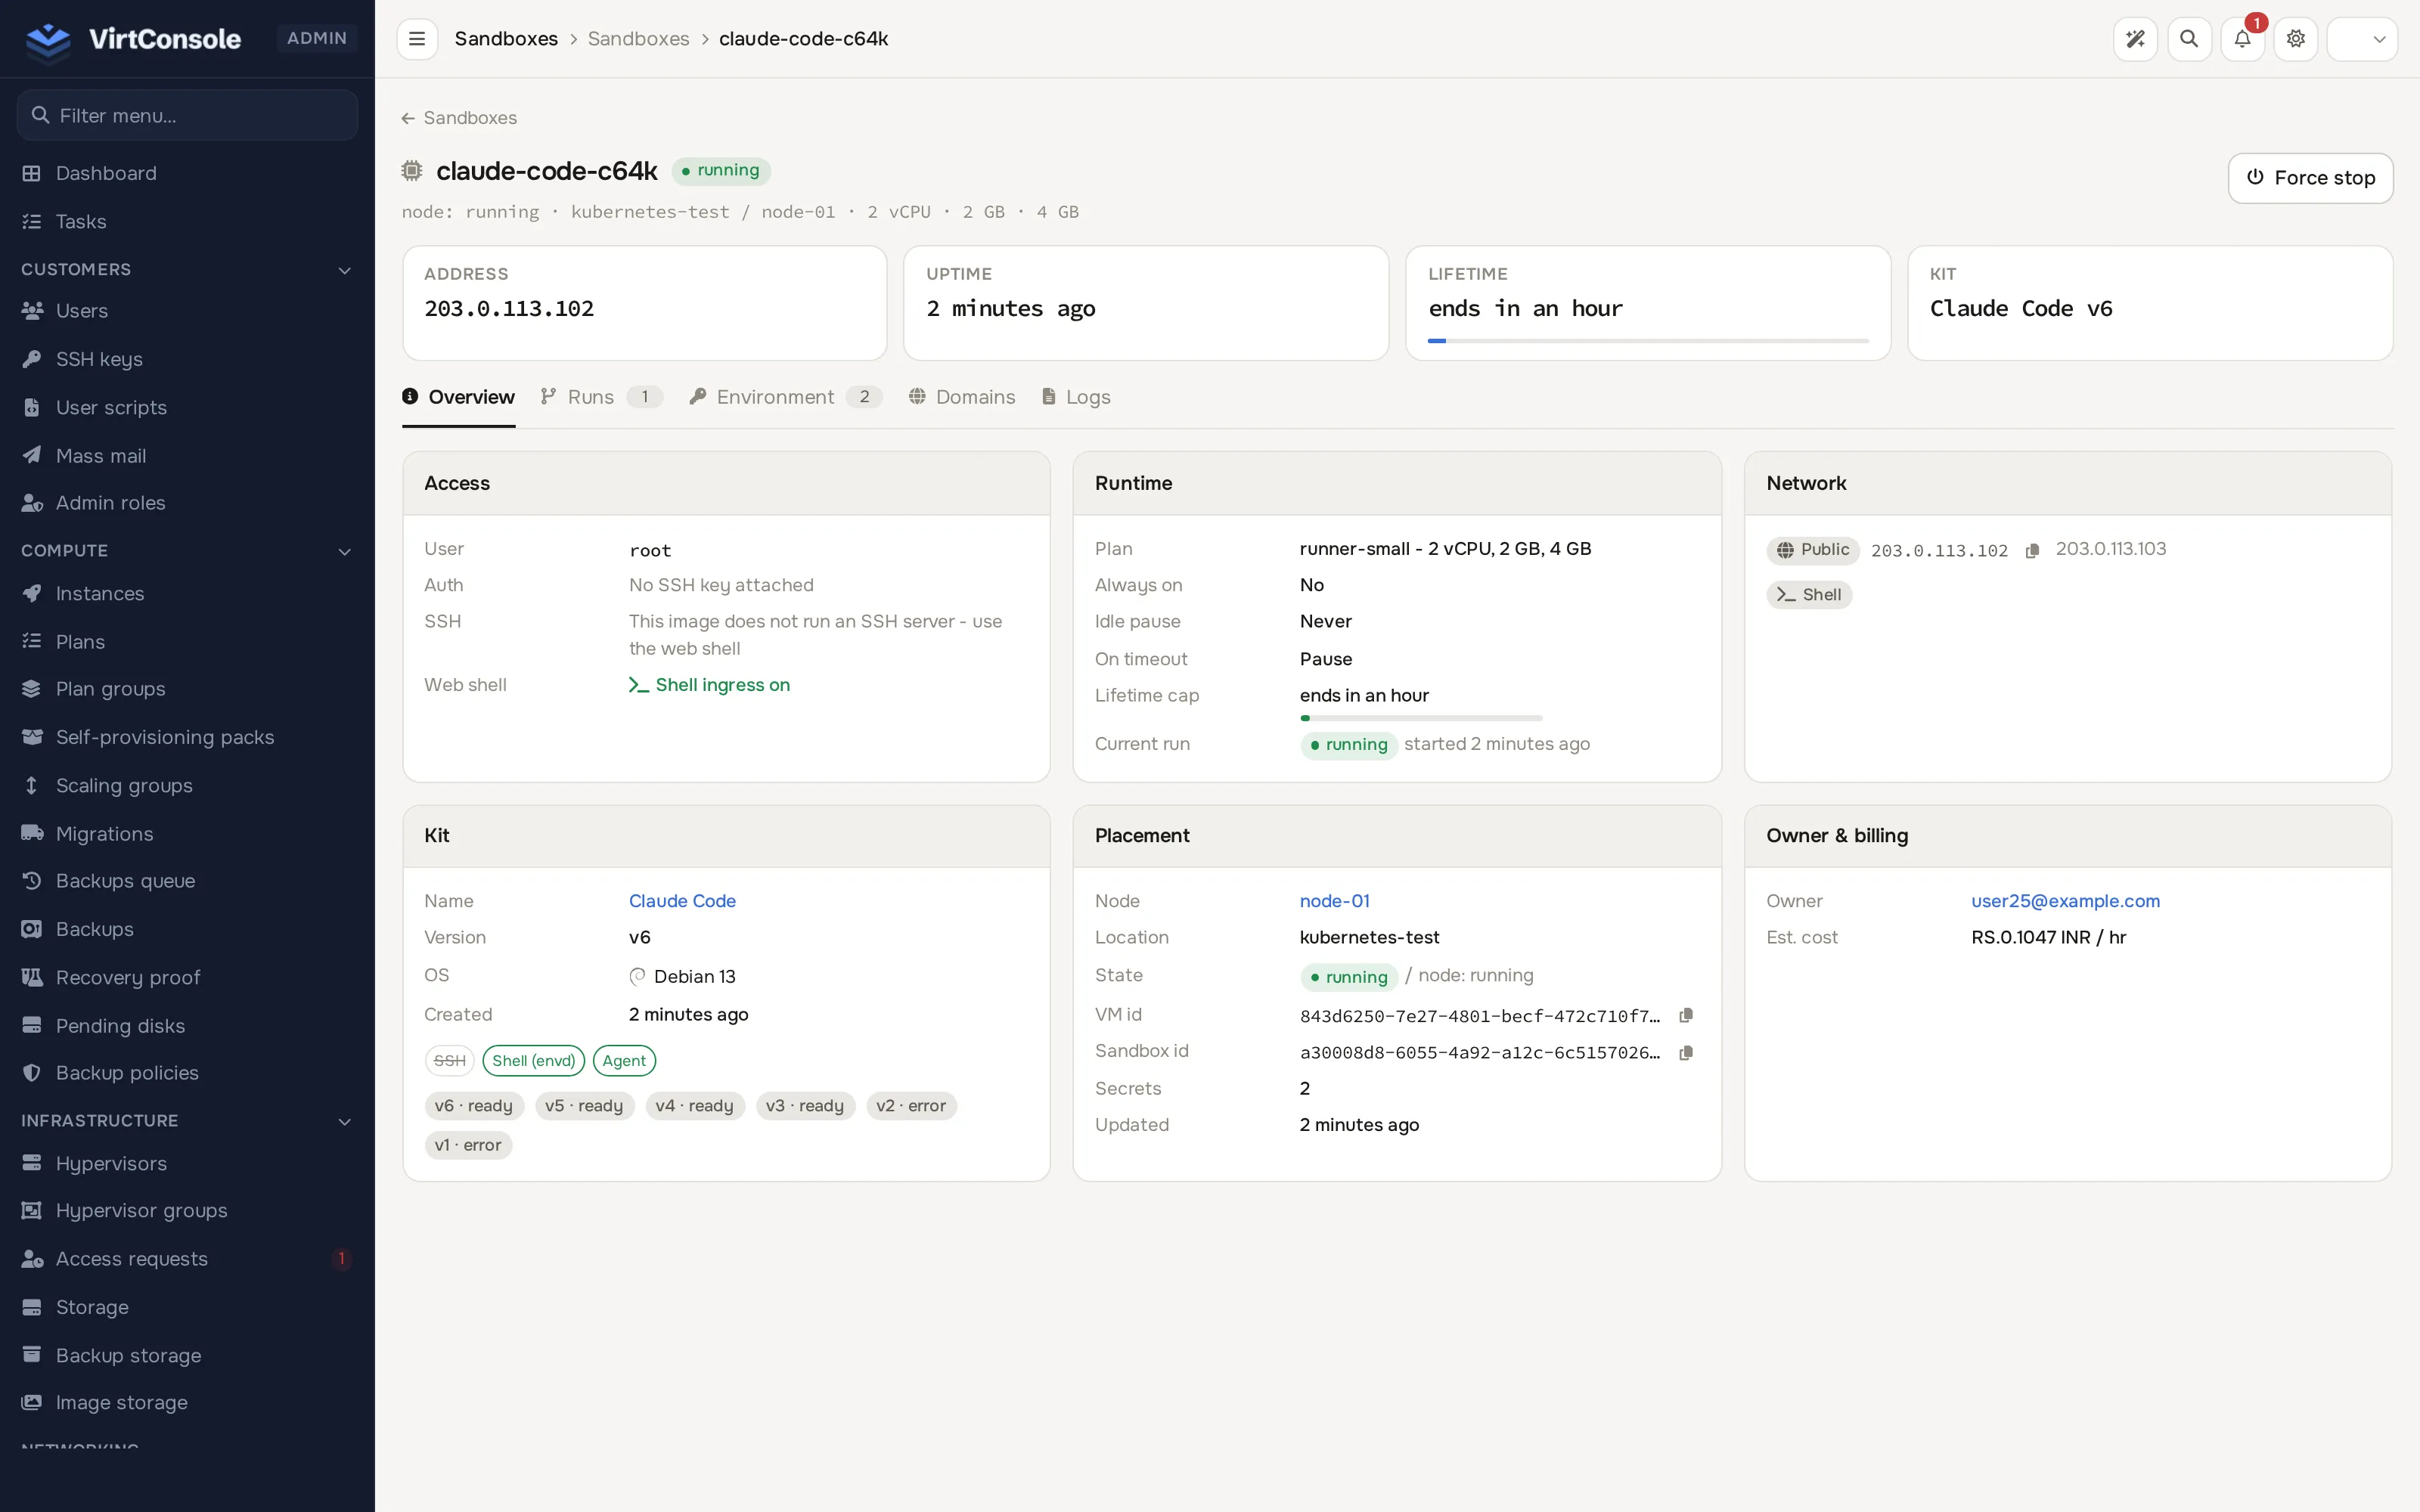
Task: Click the Shell badge in Network
Action: (1809, 595)
